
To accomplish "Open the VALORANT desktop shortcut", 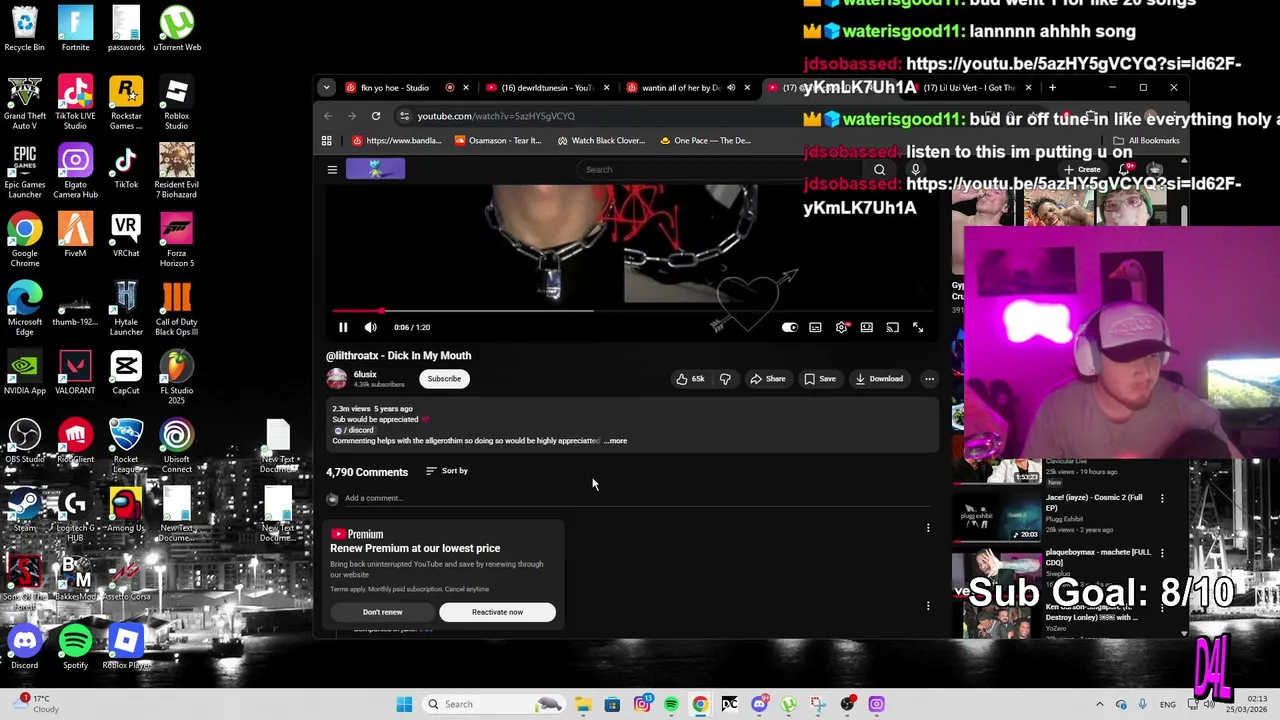I will pyautogui.click(x=75, y=373).
